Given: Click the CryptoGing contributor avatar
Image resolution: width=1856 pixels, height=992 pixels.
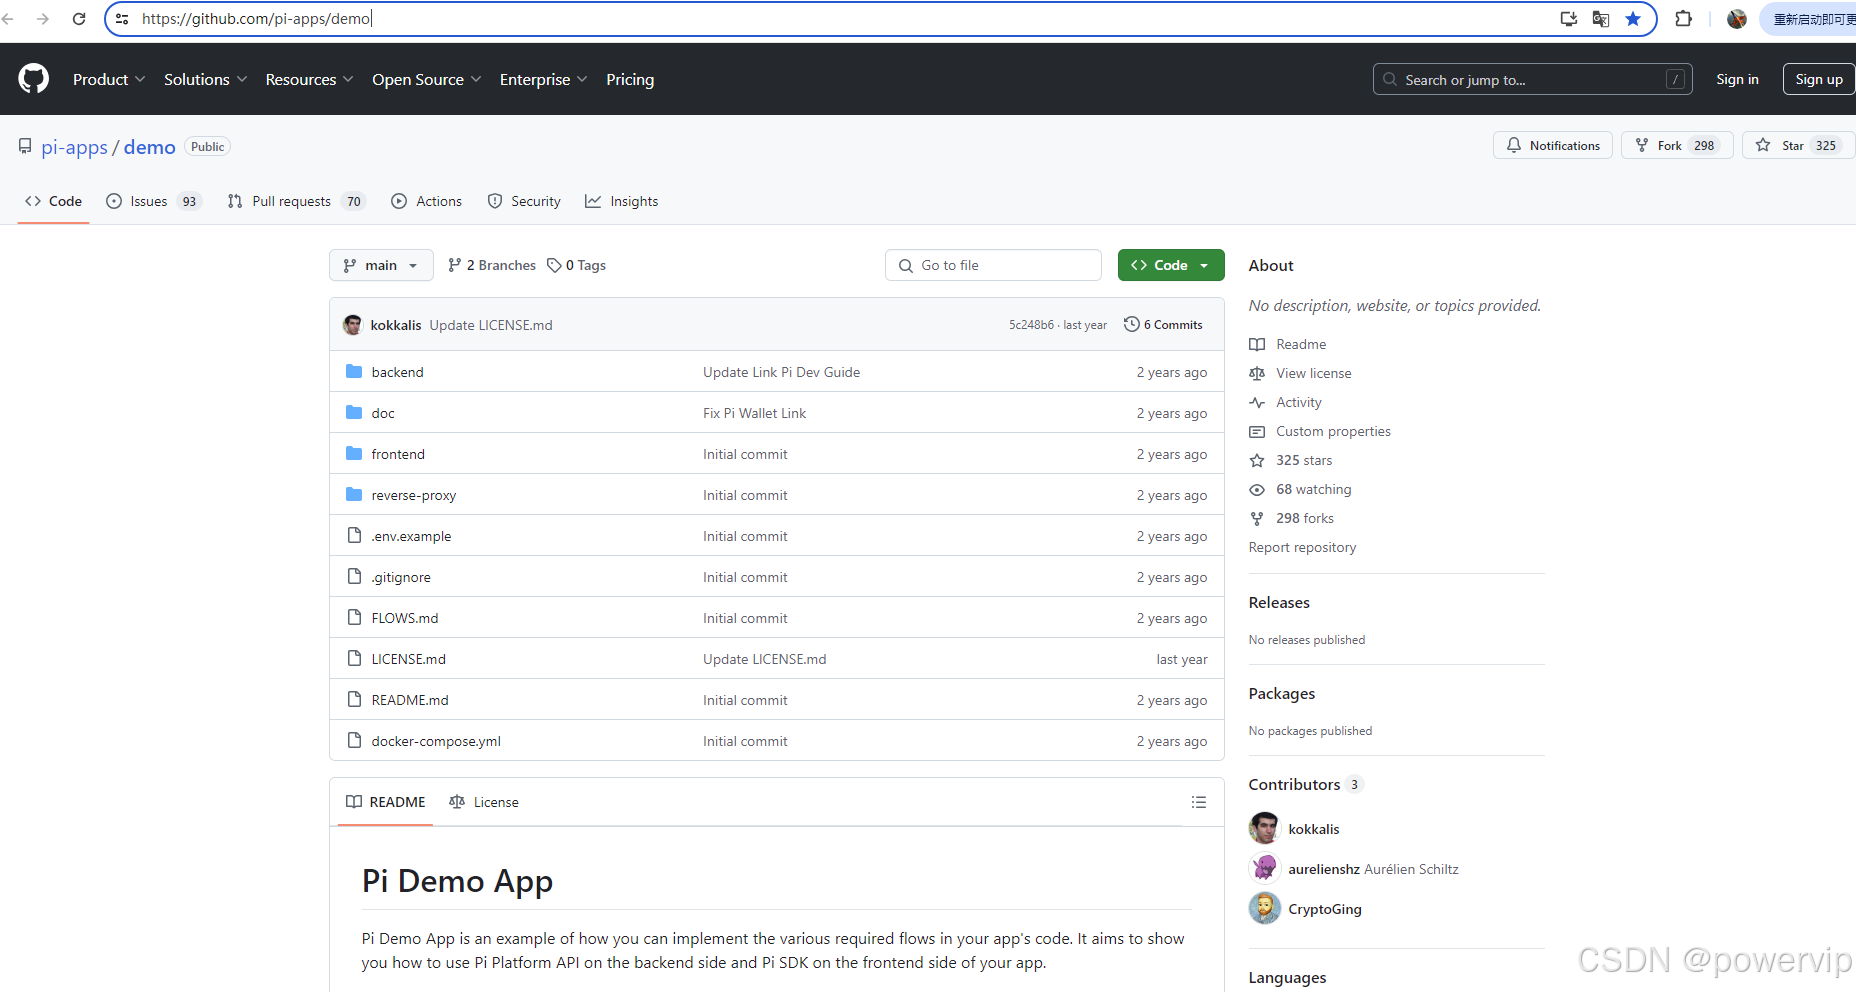Looking at the screenshot, I should [x=1265, y=908].
